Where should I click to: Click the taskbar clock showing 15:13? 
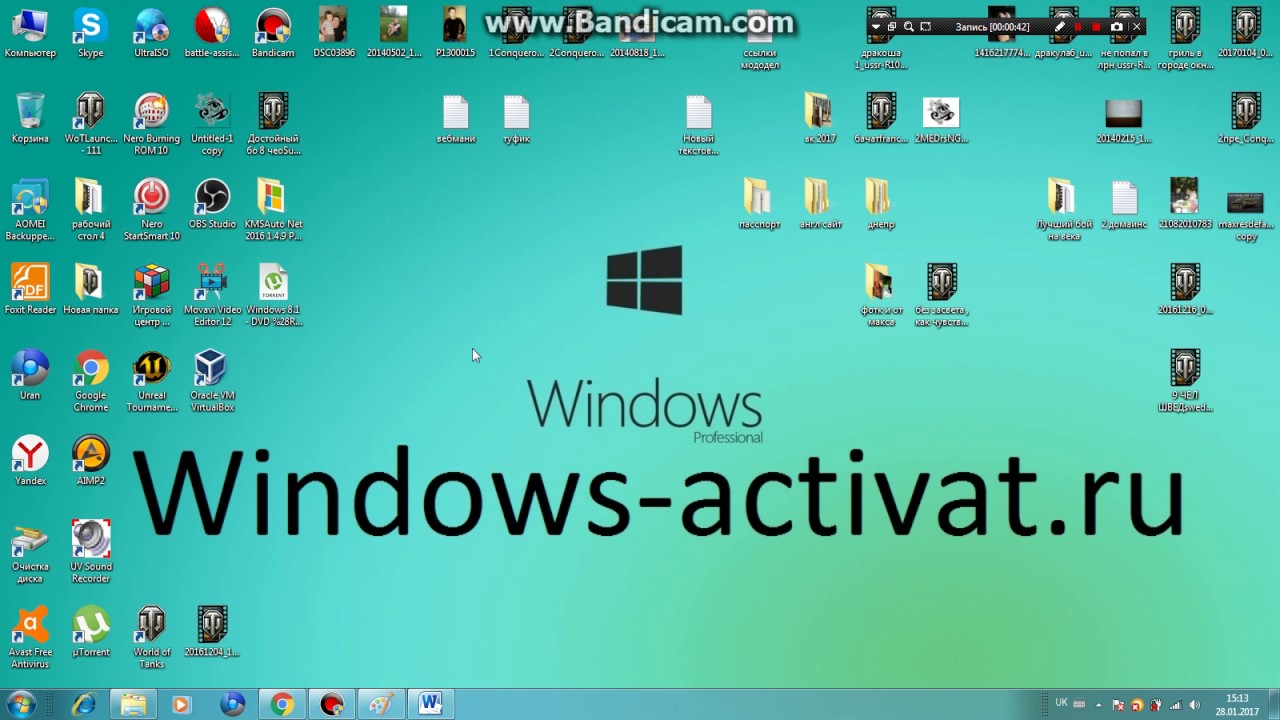coord(1237,705)
